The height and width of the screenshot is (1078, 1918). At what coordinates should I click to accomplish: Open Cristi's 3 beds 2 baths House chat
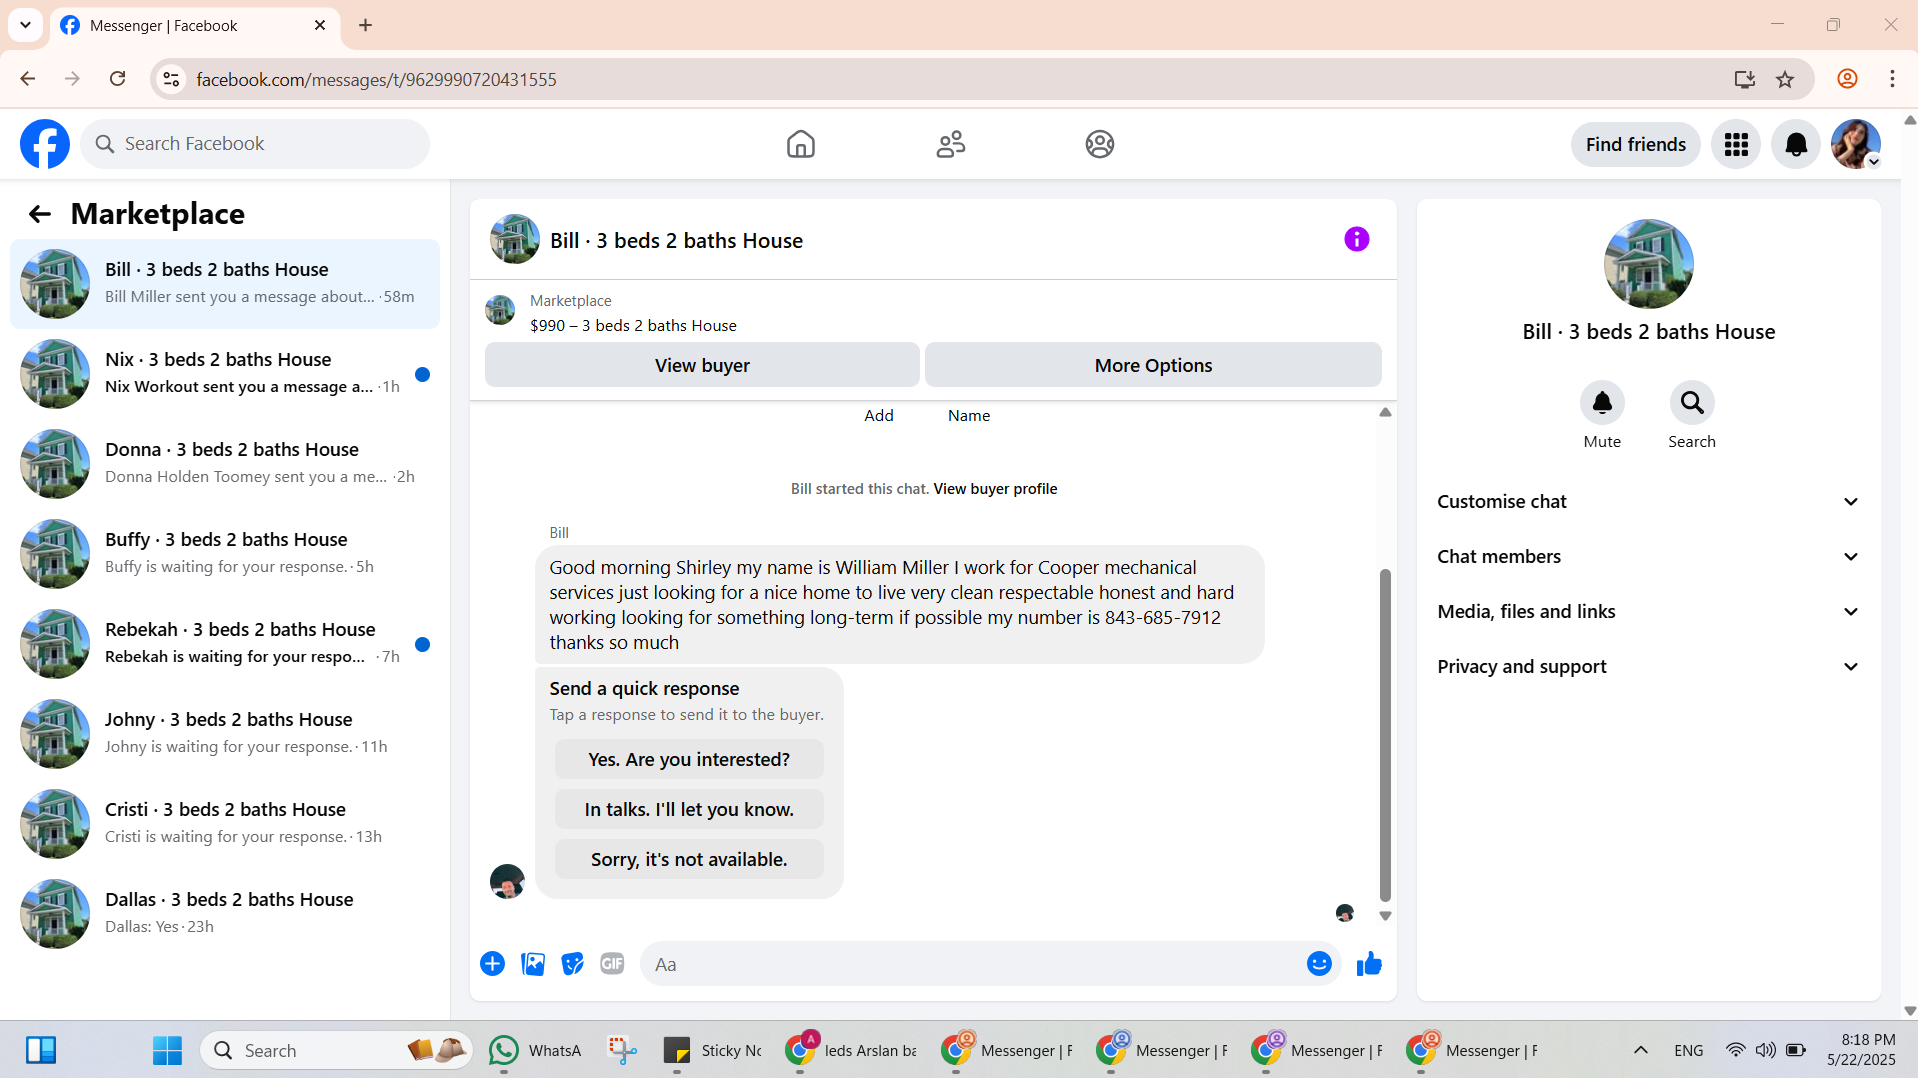[225, 824]
